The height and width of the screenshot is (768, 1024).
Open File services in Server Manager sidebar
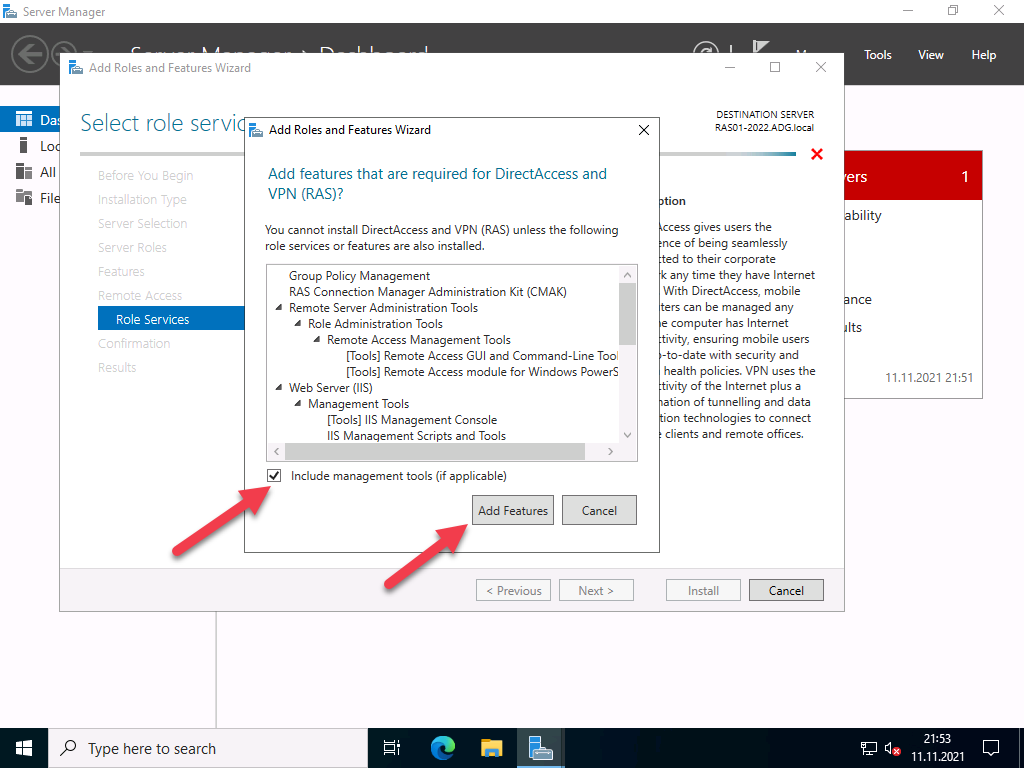coord(30,198)
